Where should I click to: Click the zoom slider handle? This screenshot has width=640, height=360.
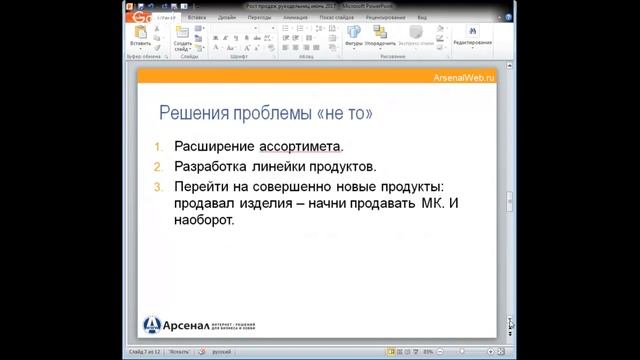point(462,351)
